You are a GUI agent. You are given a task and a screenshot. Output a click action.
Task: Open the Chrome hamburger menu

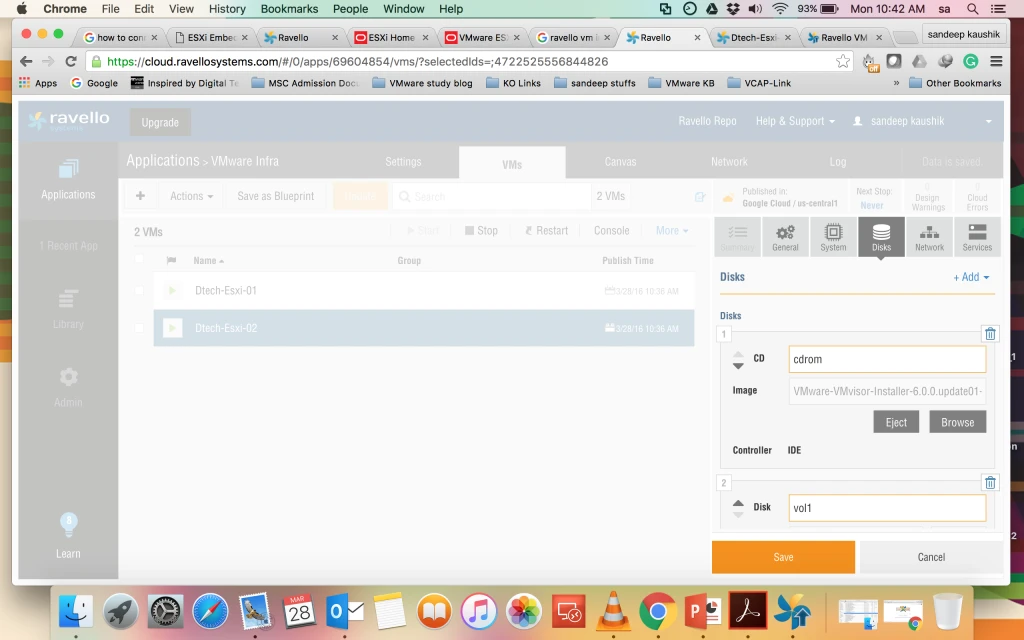pos(996,61)
